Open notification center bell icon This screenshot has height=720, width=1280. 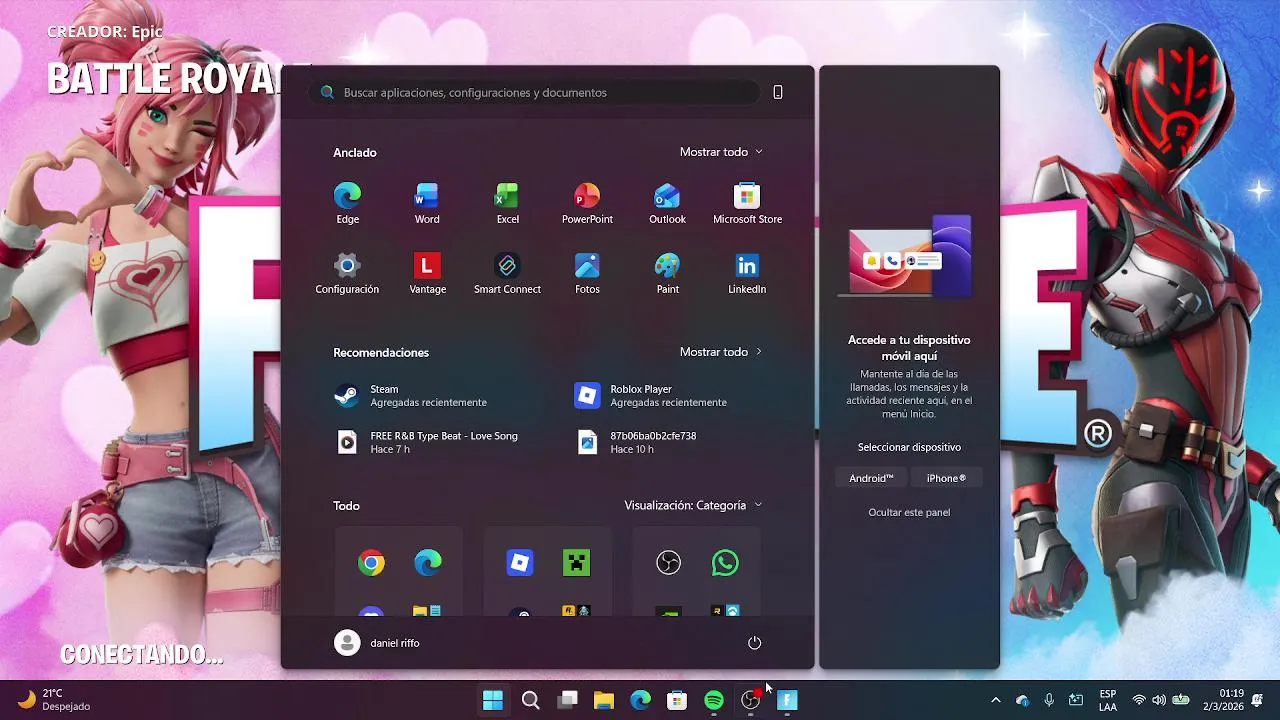tap(1257, 700)
